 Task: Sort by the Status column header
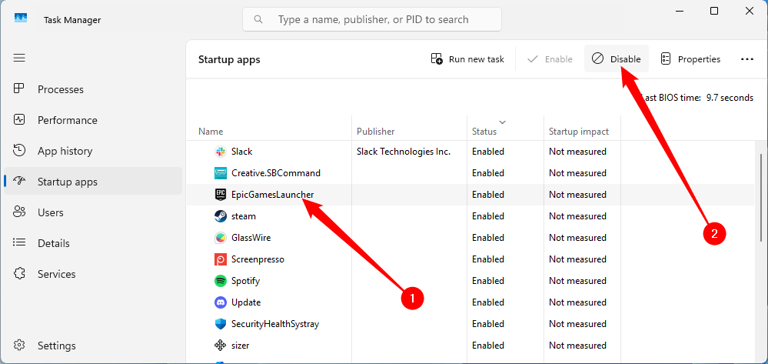(x=484, y=131)
